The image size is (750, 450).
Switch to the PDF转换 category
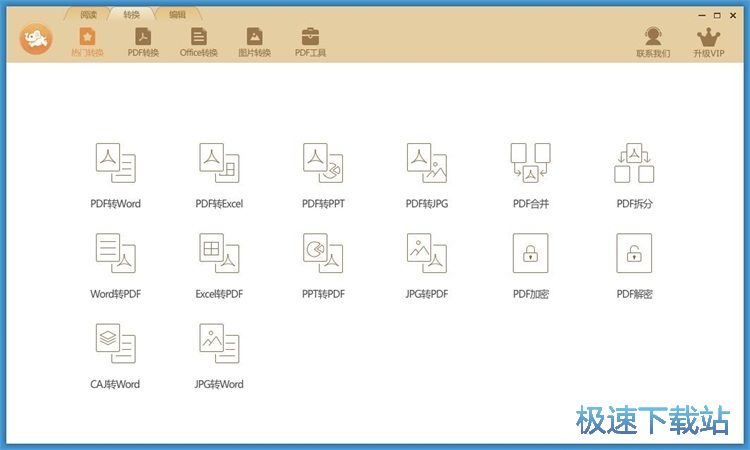pyautogui.click(x=143, y=42)
